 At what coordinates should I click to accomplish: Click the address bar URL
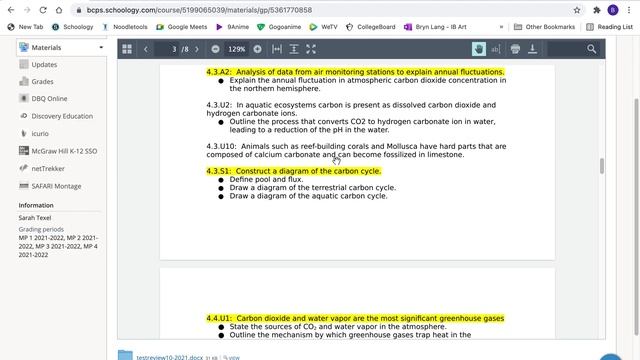click(x=199, y=10)
